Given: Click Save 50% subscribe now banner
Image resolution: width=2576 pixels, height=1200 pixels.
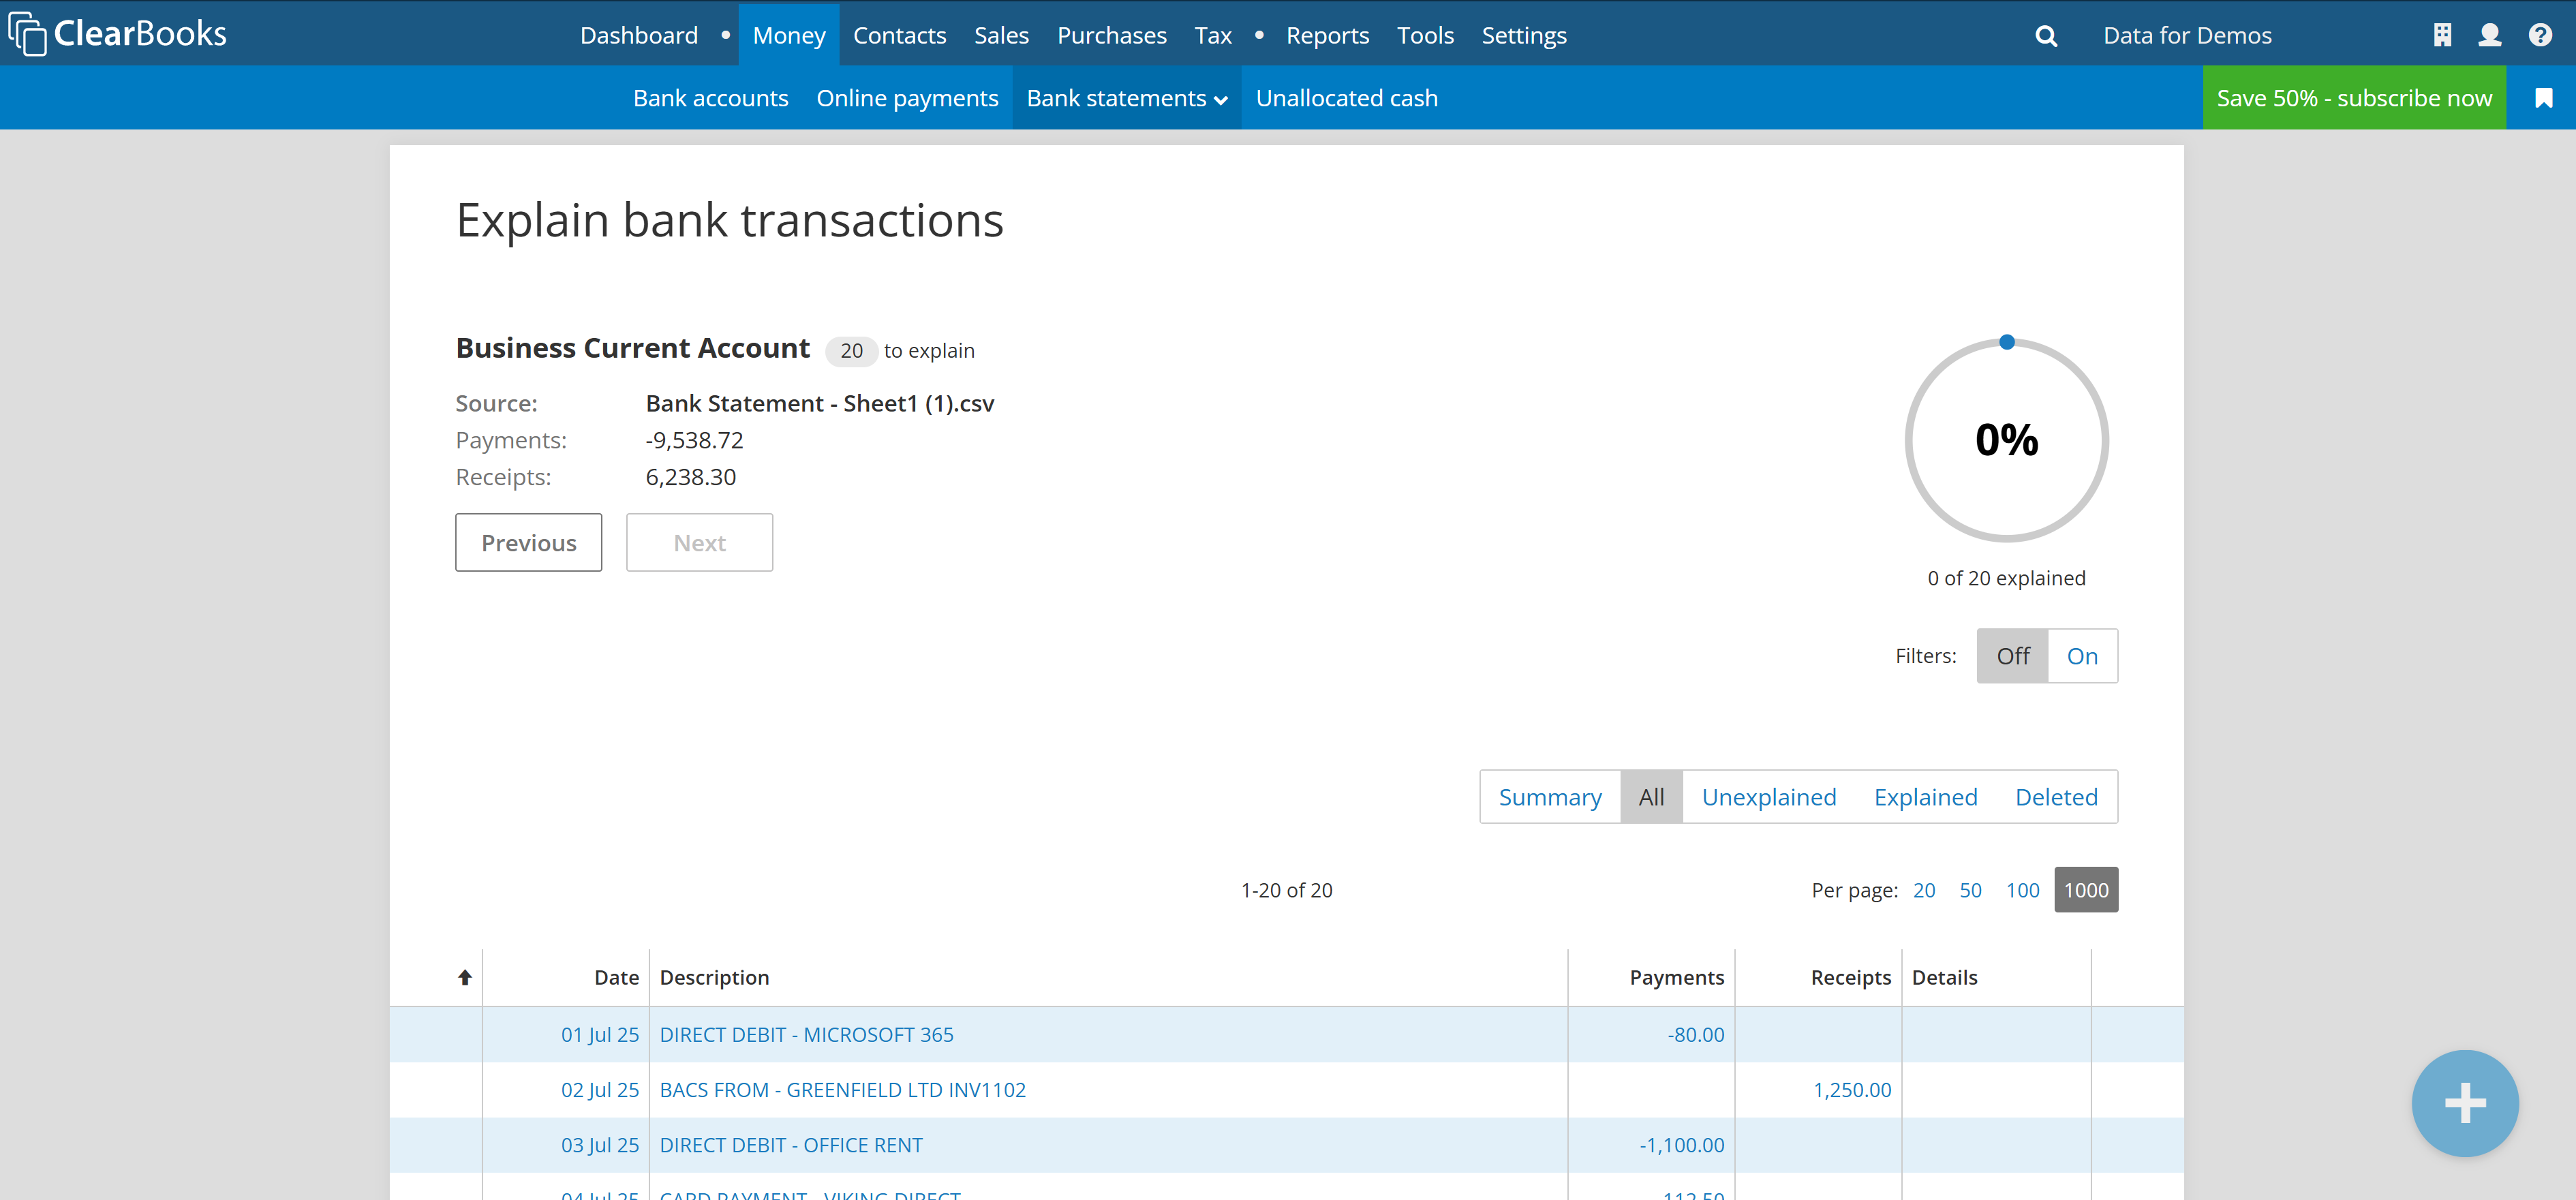Looking at the screenshot, I should tap(2353, 98).
